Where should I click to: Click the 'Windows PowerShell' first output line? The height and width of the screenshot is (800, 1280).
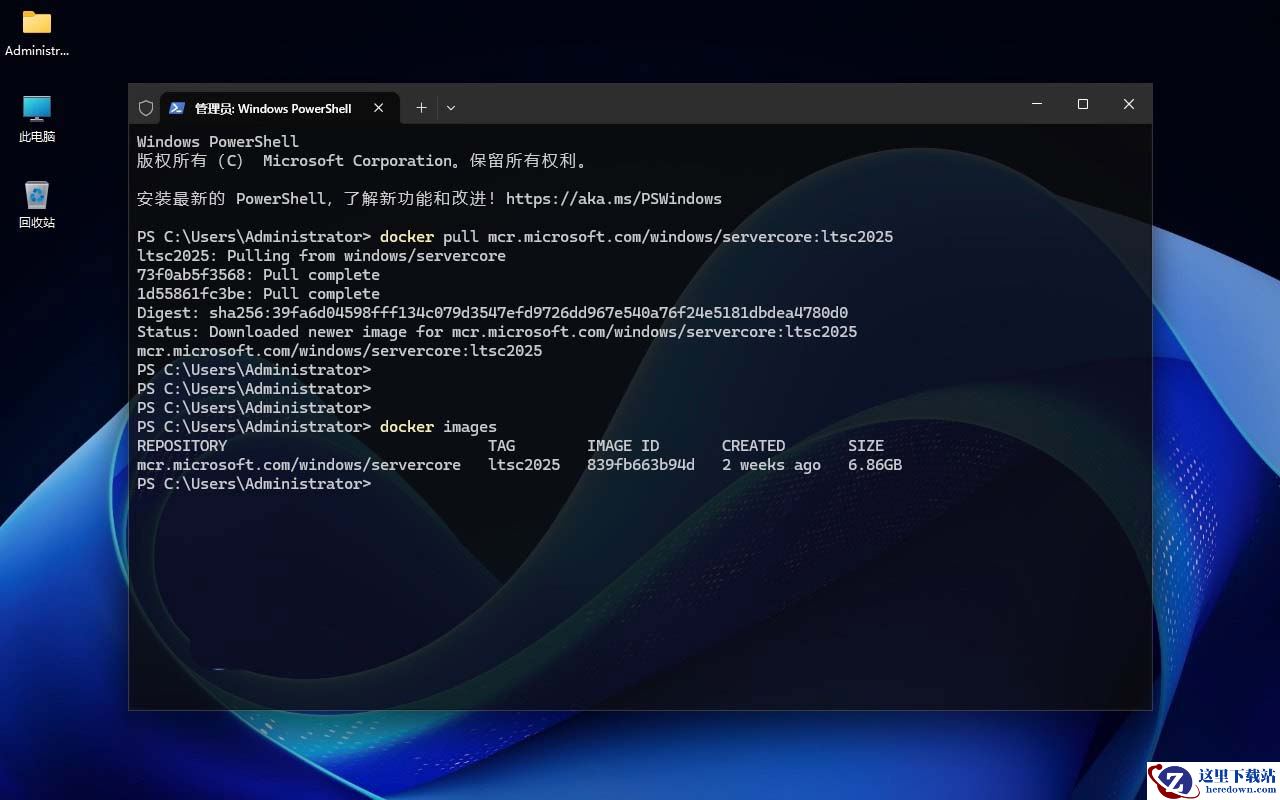218,142
